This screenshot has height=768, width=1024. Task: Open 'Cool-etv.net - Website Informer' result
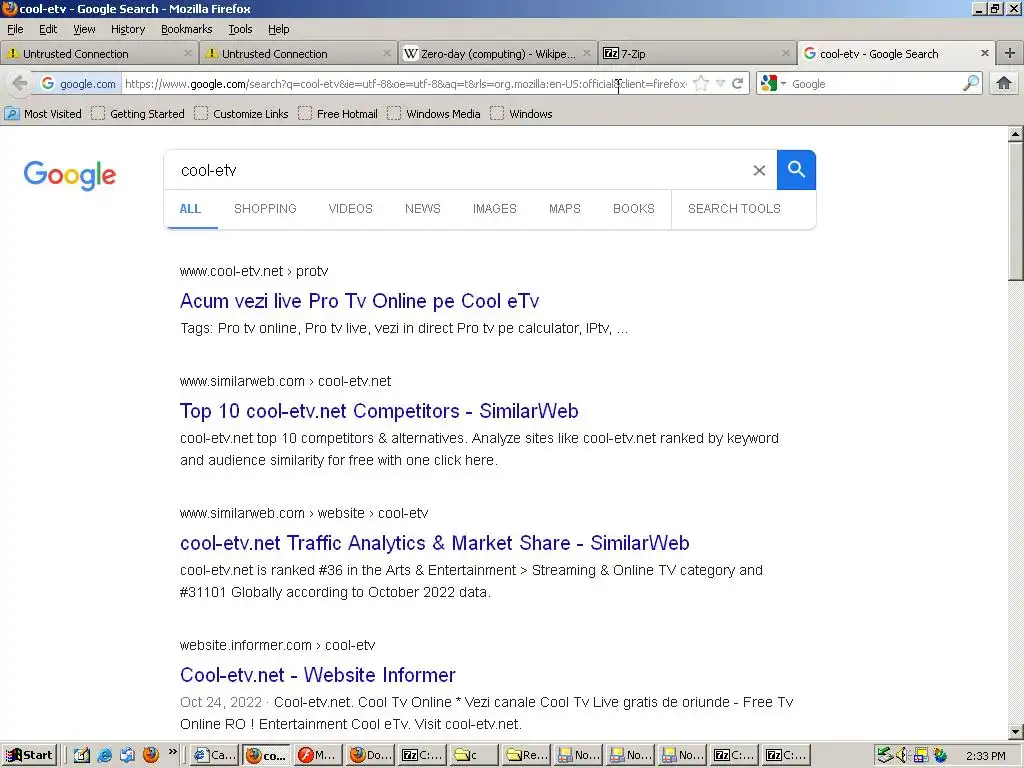coord(317,675)
